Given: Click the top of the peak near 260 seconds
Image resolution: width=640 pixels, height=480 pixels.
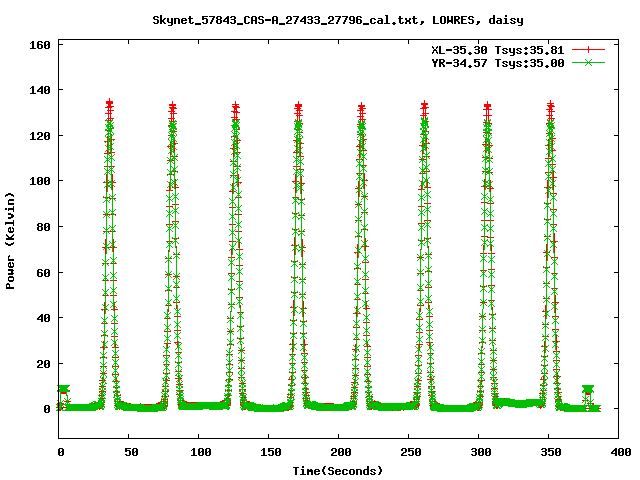Looking at the screenshot, I should (424, 105).
